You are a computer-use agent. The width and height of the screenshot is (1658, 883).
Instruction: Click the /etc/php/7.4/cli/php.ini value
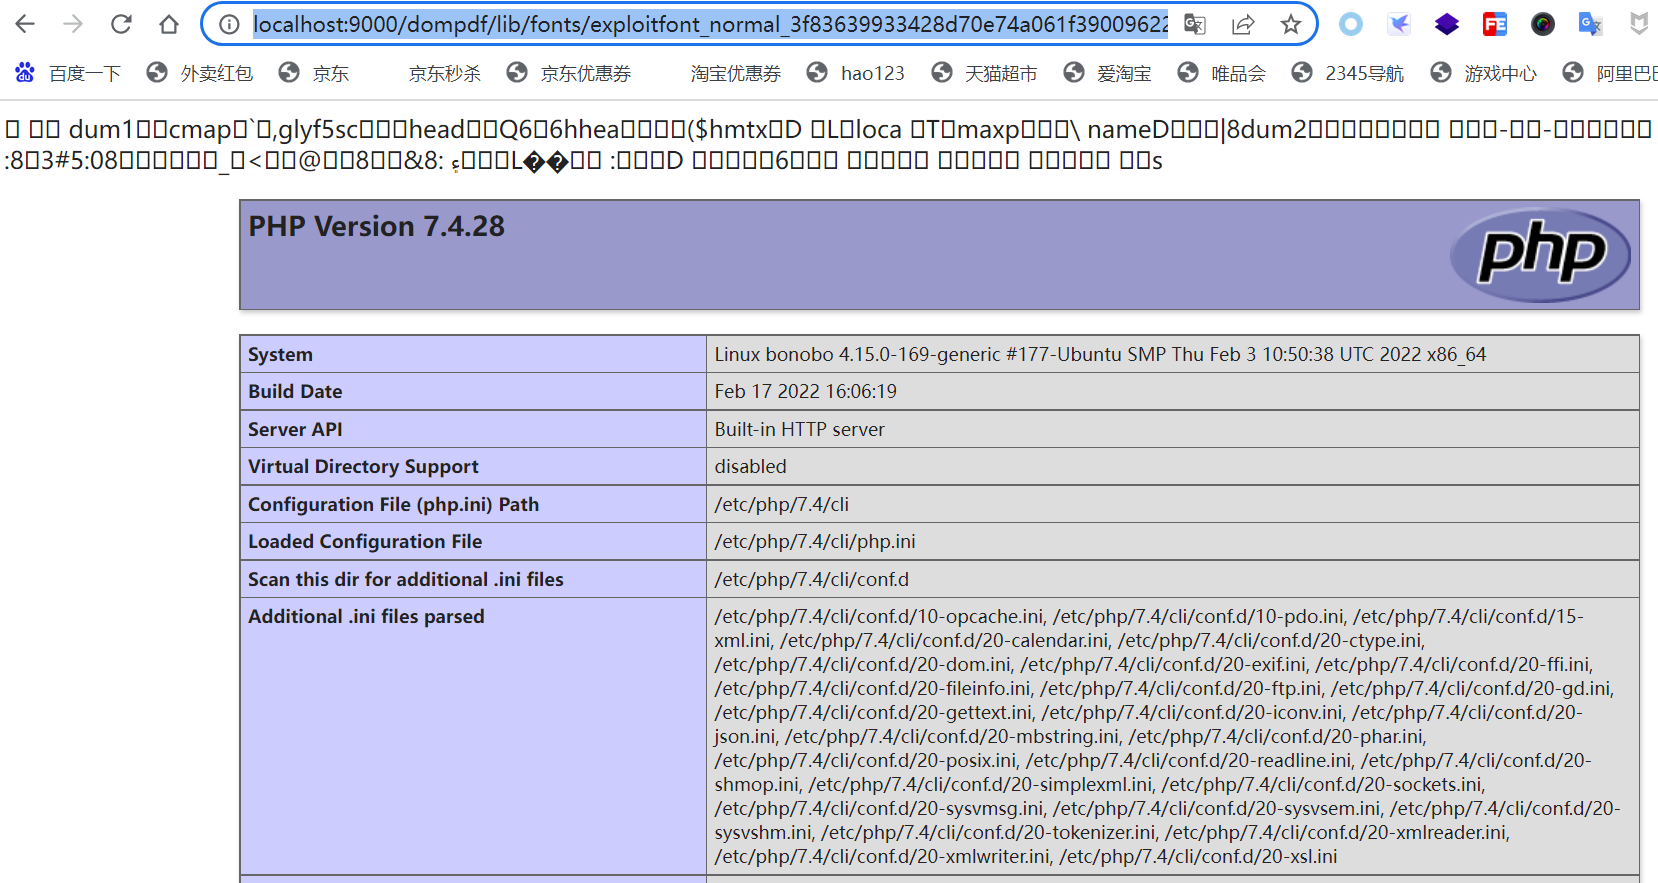click(x=815, y=541)
